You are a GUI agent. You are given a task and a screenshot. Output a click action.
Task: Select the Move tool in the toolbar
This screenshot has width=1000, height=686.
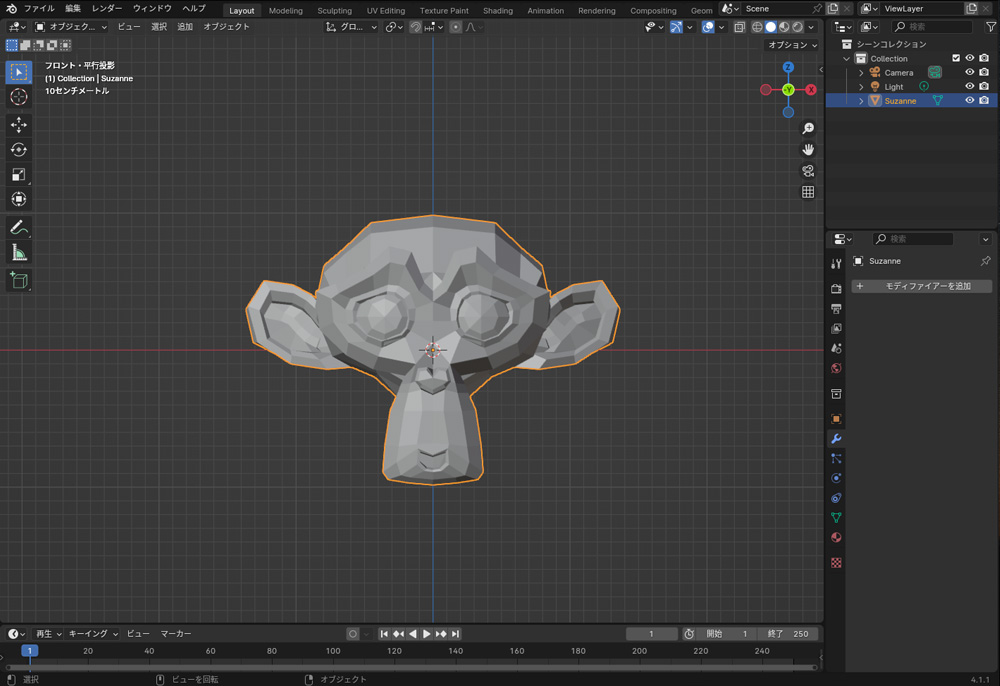click(x=18, y=125)
